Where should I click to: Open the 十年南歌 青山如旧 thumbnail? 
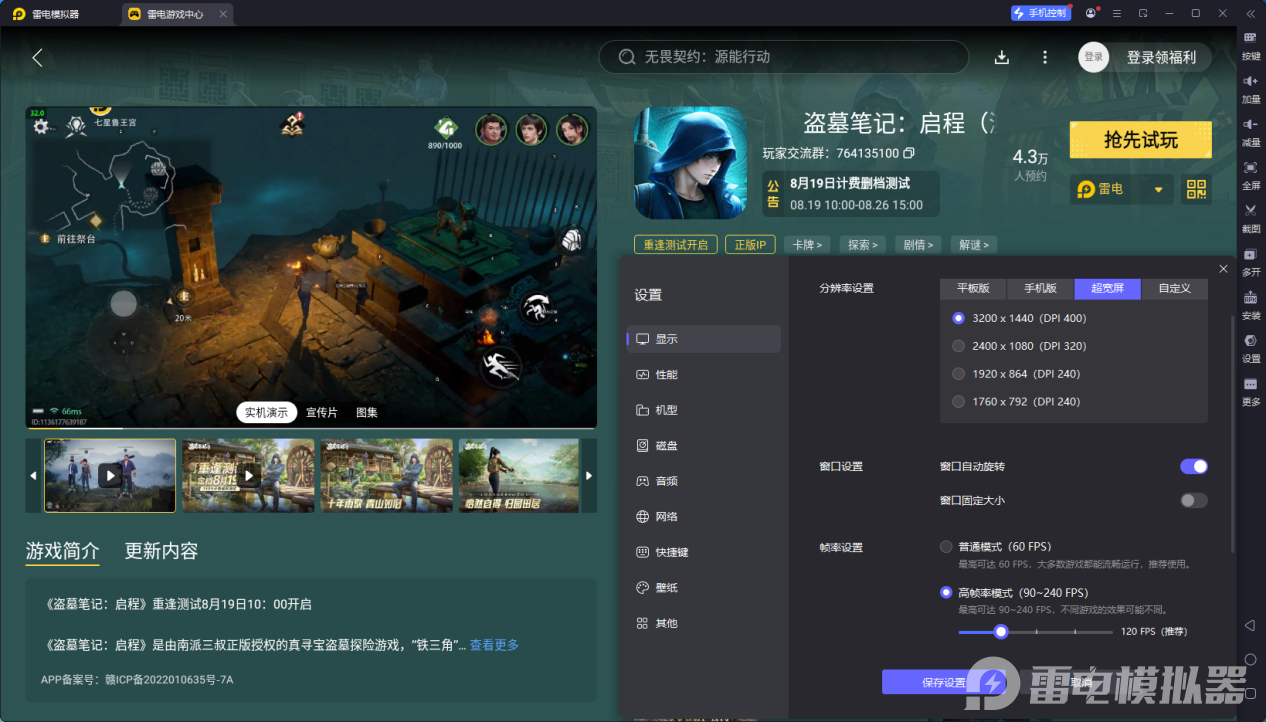387,475
